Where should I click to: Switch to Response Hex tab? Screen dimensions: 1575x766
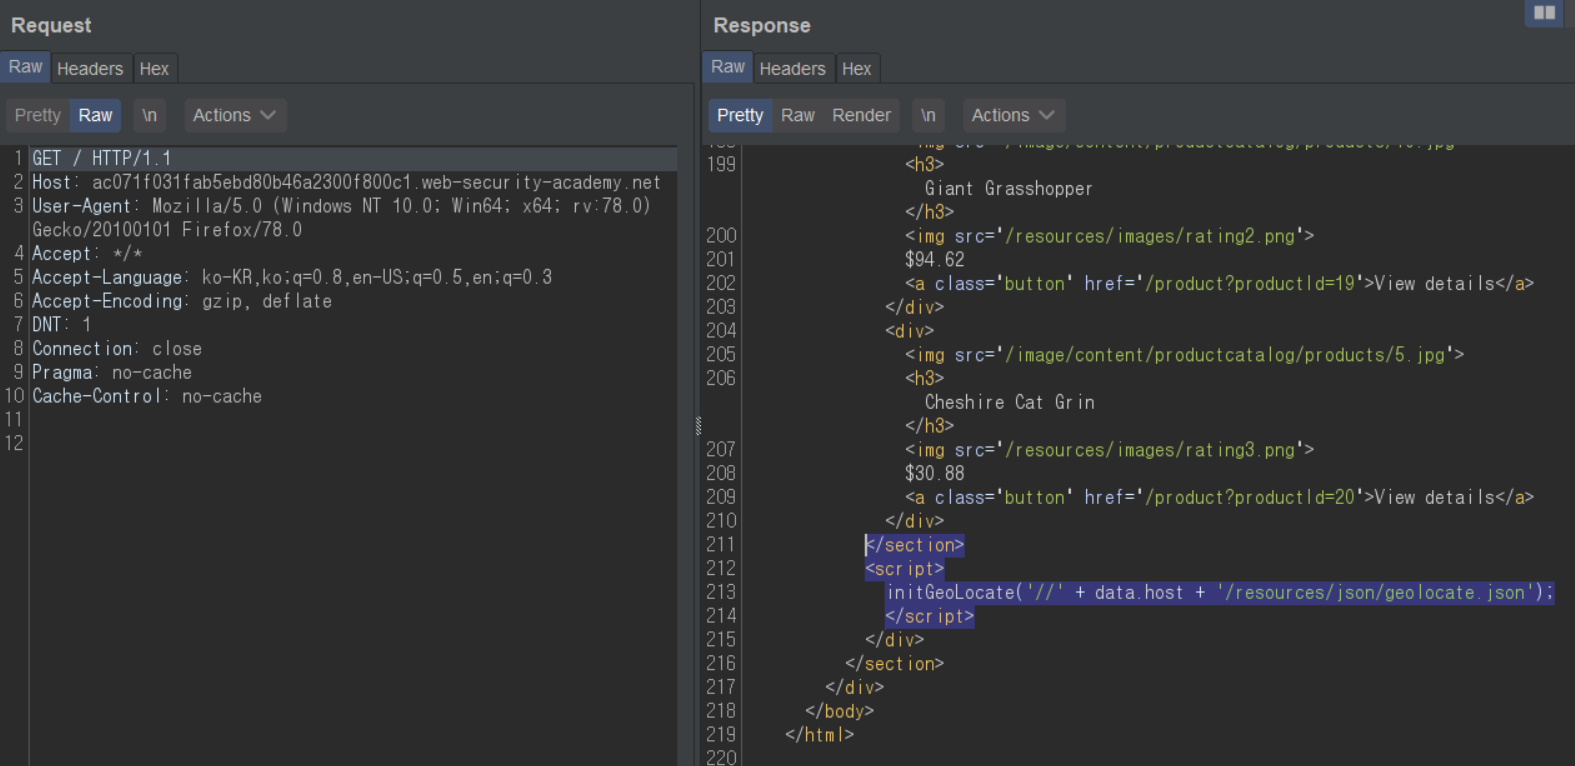856,68
